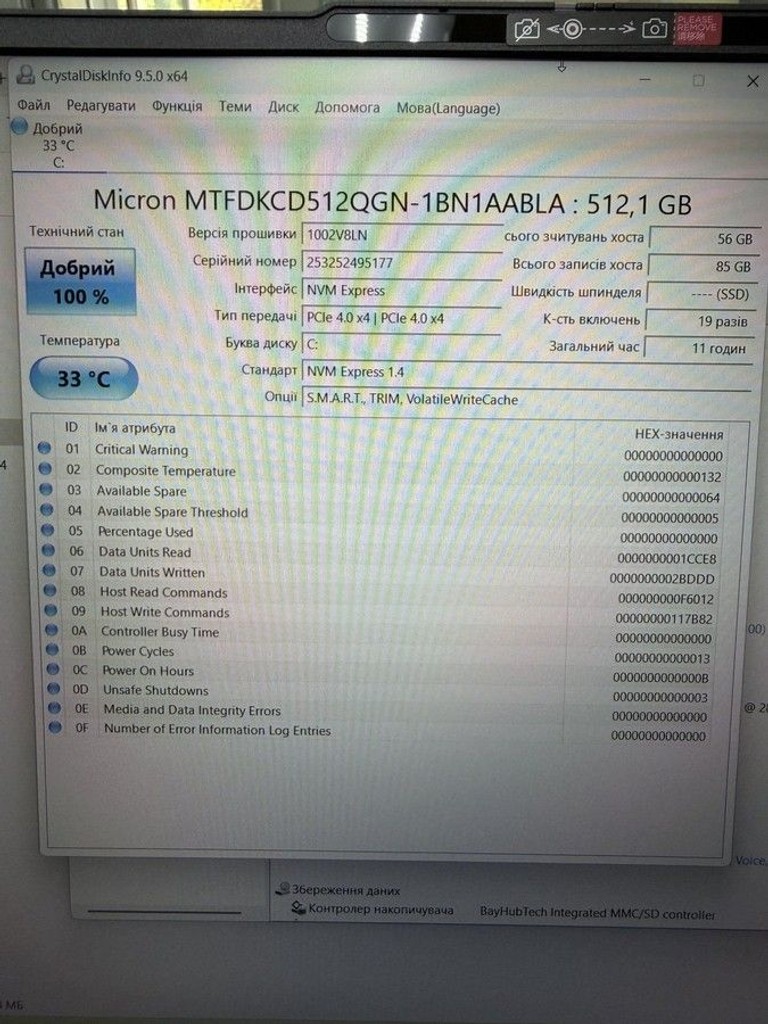Click the status dot of Power On Hours row
Viewport: 768px width, 1024px height.
point(54,669)
